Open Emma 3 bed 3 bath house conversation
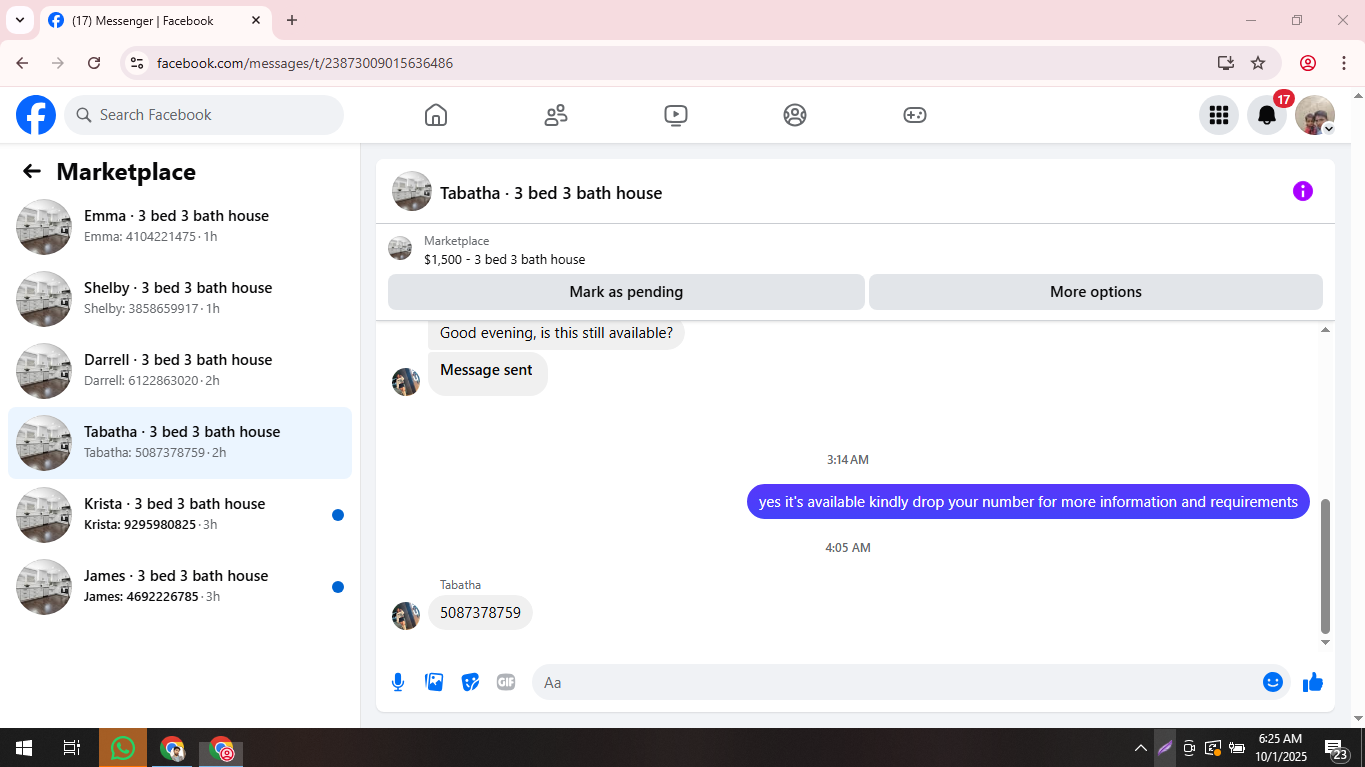Image resolution: width=1365 pixels, height=767 pixels. point(180,227)
